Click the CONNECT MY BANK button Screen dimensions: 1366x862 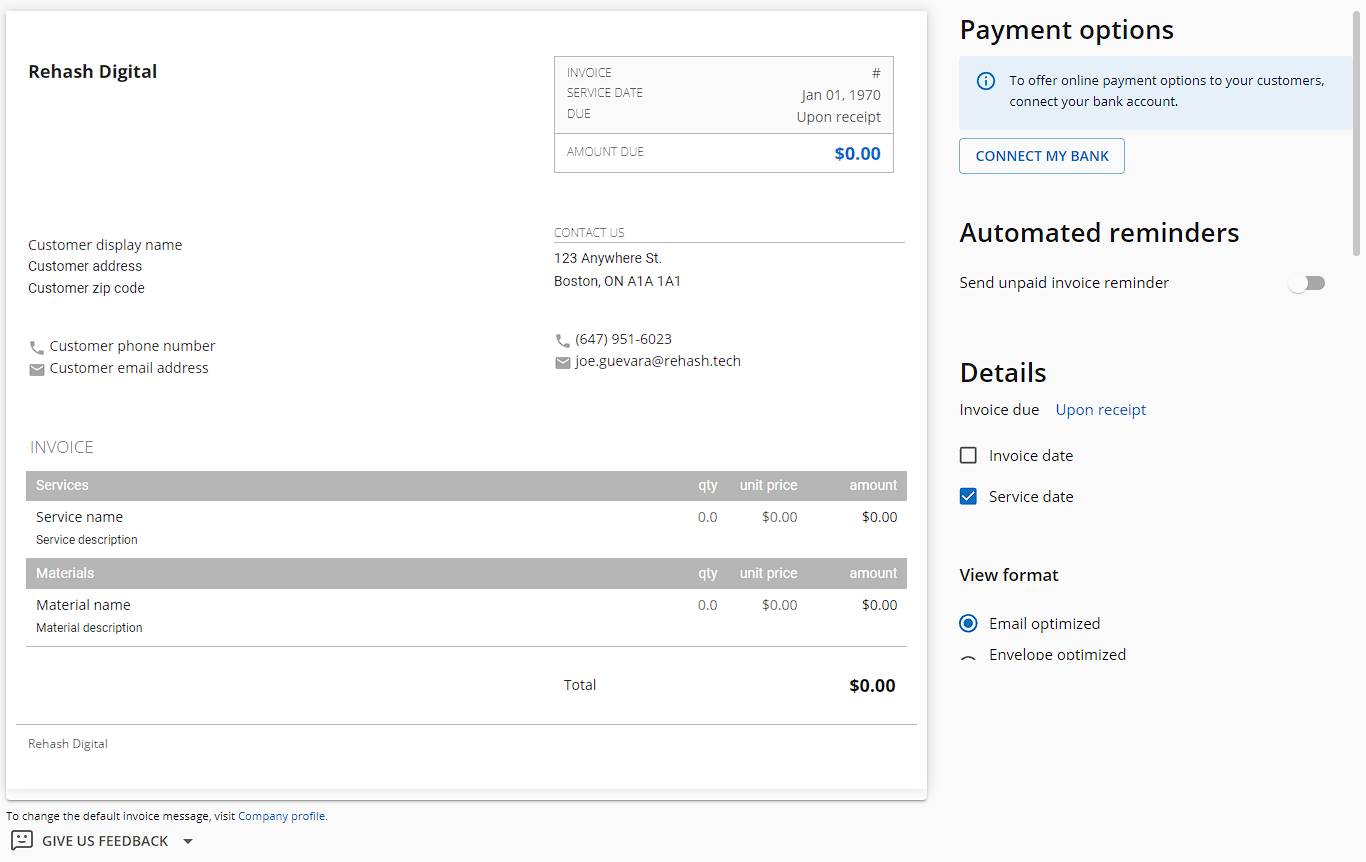coord(1041,156)
